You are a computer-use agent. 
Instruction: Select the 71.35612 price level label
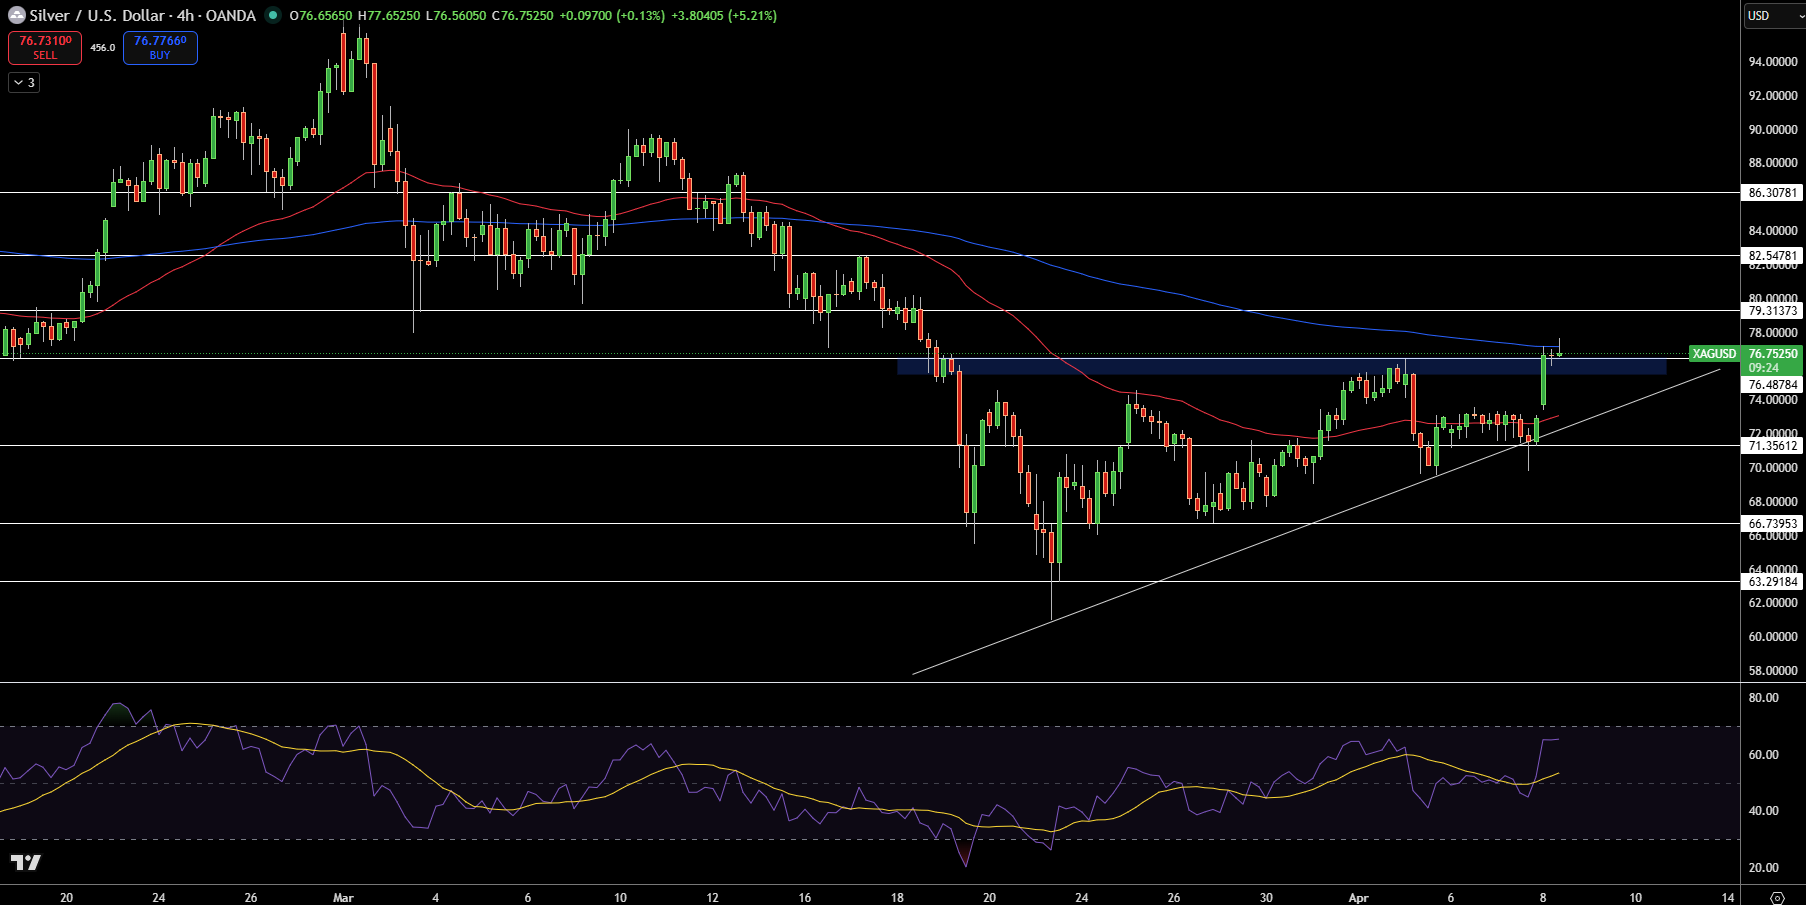pos(1772,445)
